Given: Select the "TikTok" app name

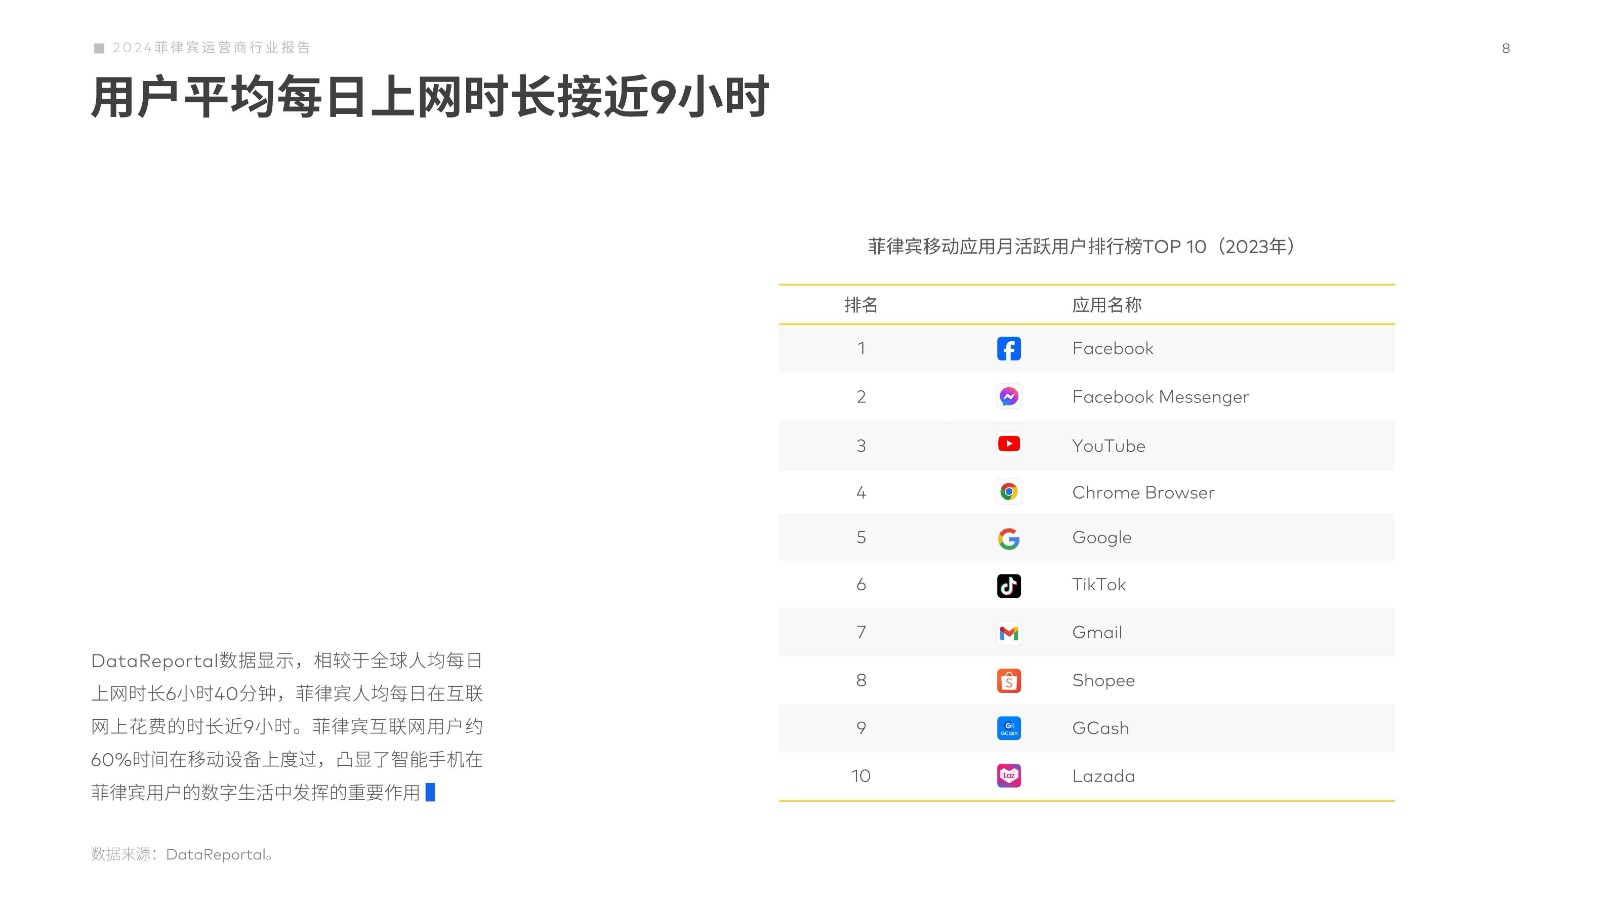Looking at the screenshot, I should coord(1098,584).
